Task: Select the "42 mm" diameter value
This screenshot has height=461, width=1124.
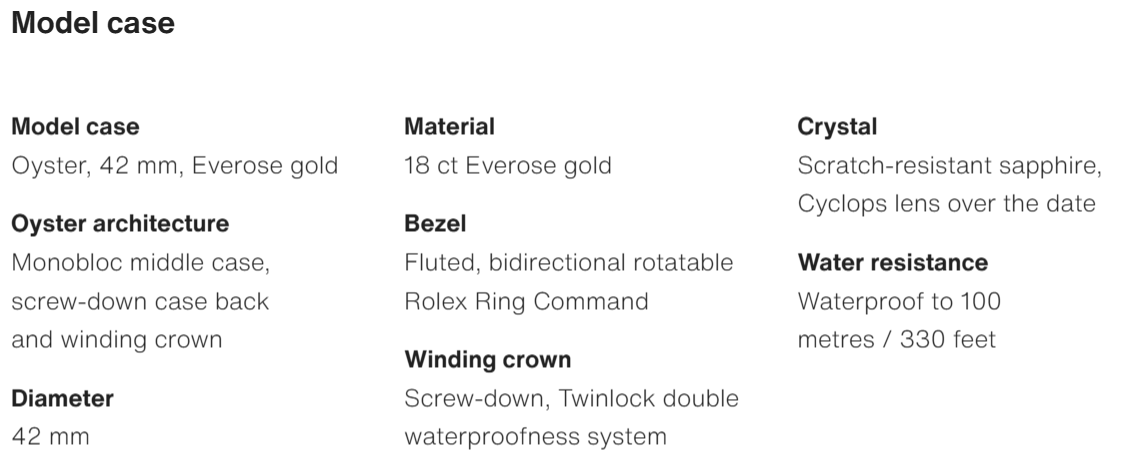Action: point(50,437)
